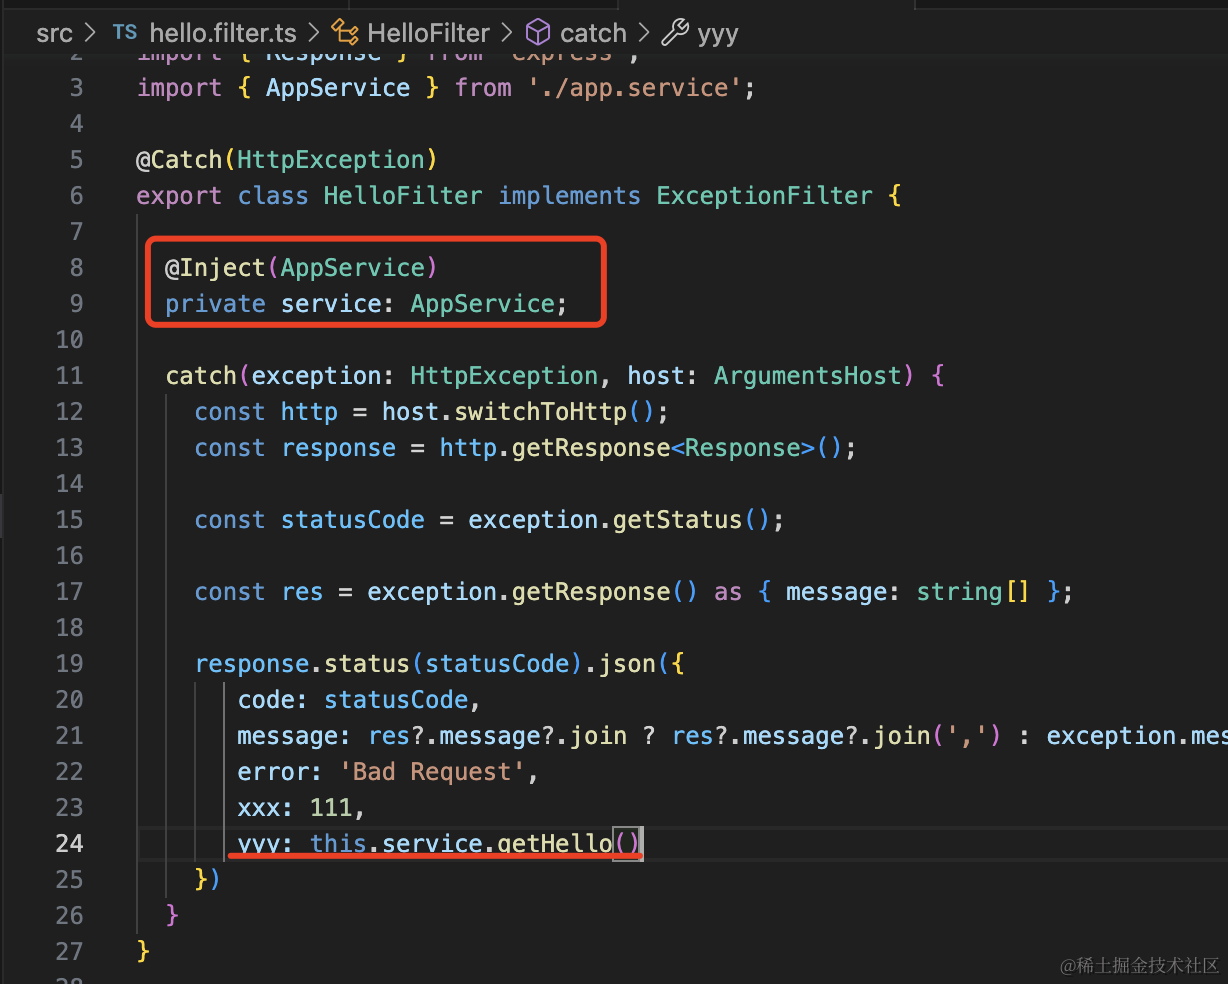Click the switchToHttp method call
1228x984 pixels.
point(540,411)
